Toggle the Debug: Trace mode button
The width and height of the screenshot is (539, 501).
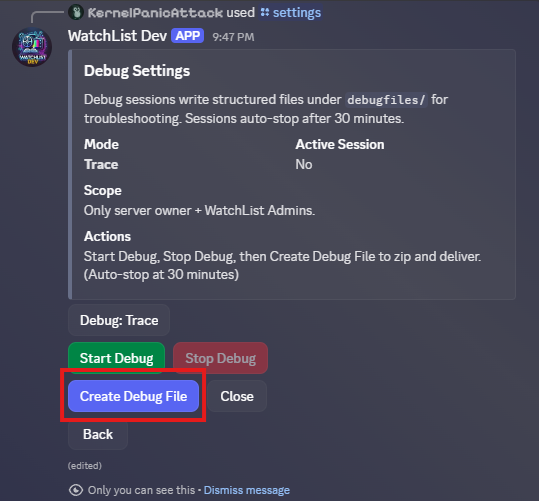click(119, 320)
